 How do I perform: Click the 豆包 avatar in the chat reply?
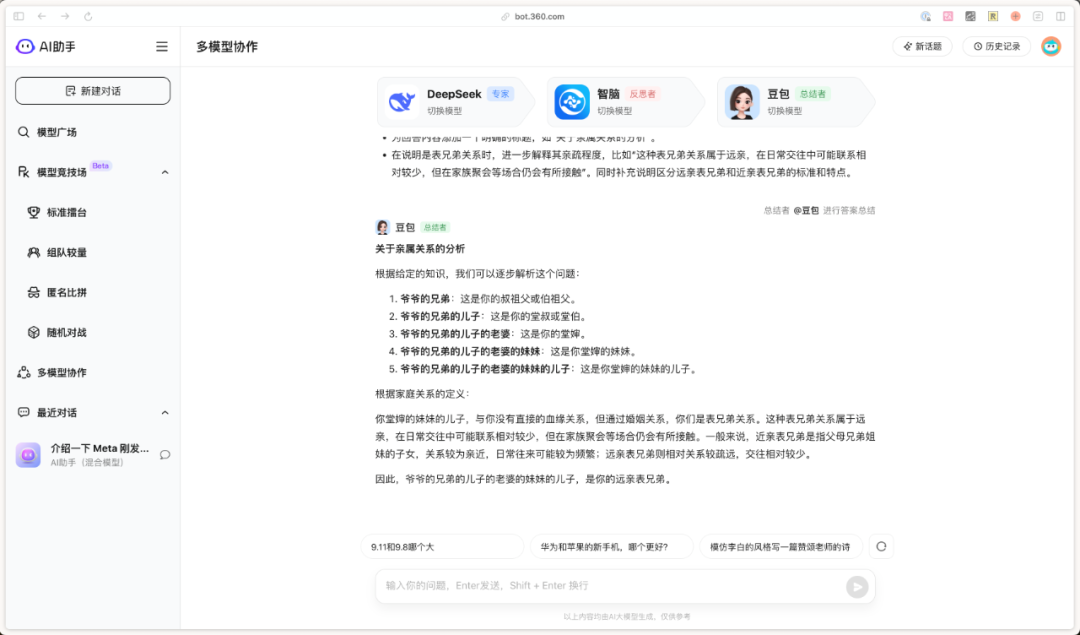coord(382,227)
